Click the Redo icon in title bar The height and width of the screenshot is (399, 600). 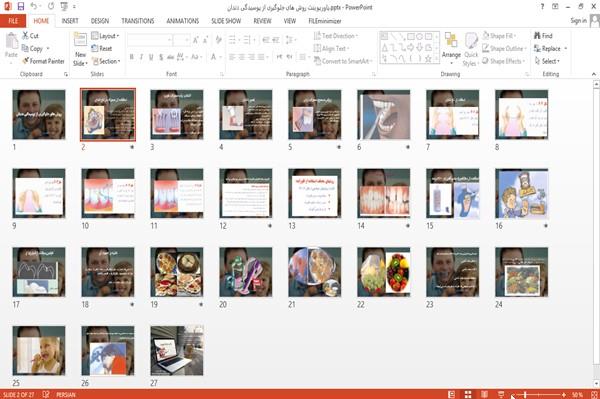51,7
